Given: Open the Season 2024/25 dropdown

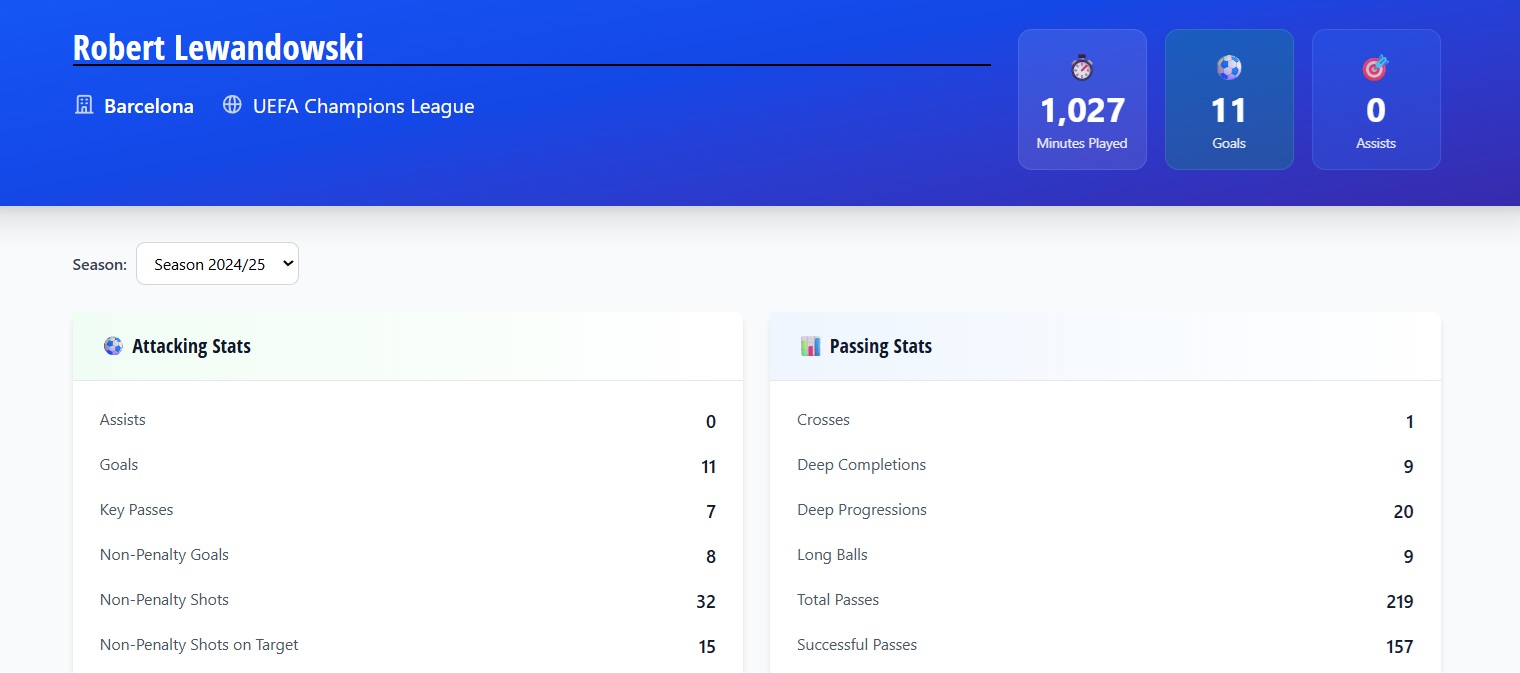Looking at the screenshot, I should tap(217, 263).
